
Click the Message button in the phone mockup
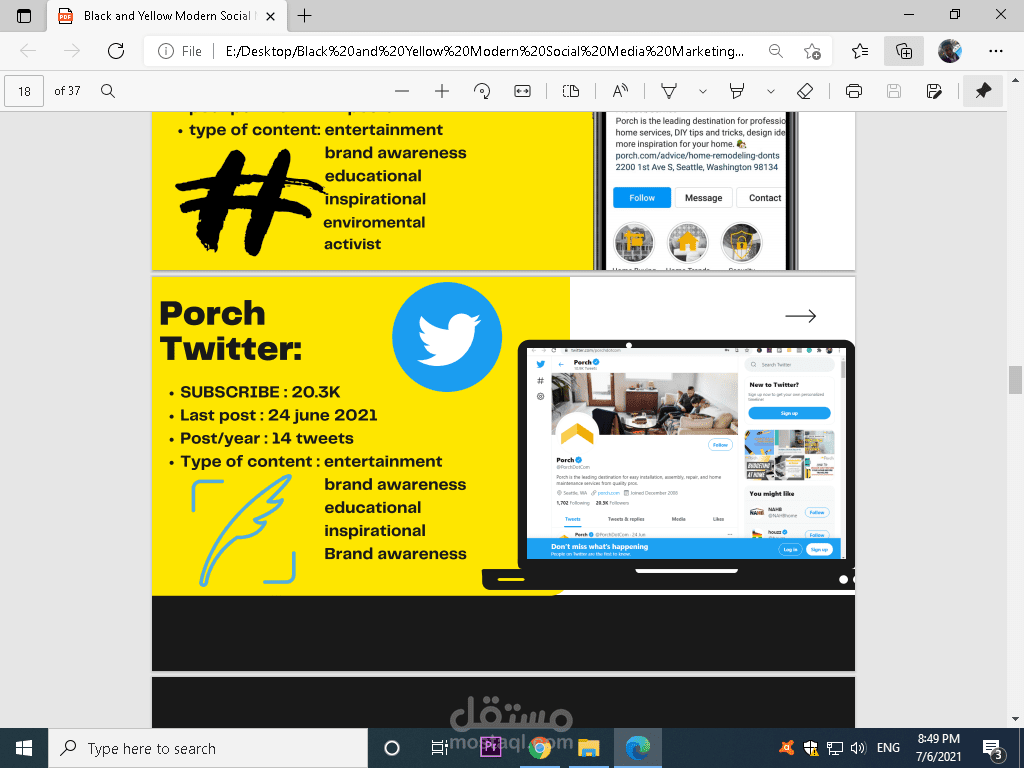(703, 197)
